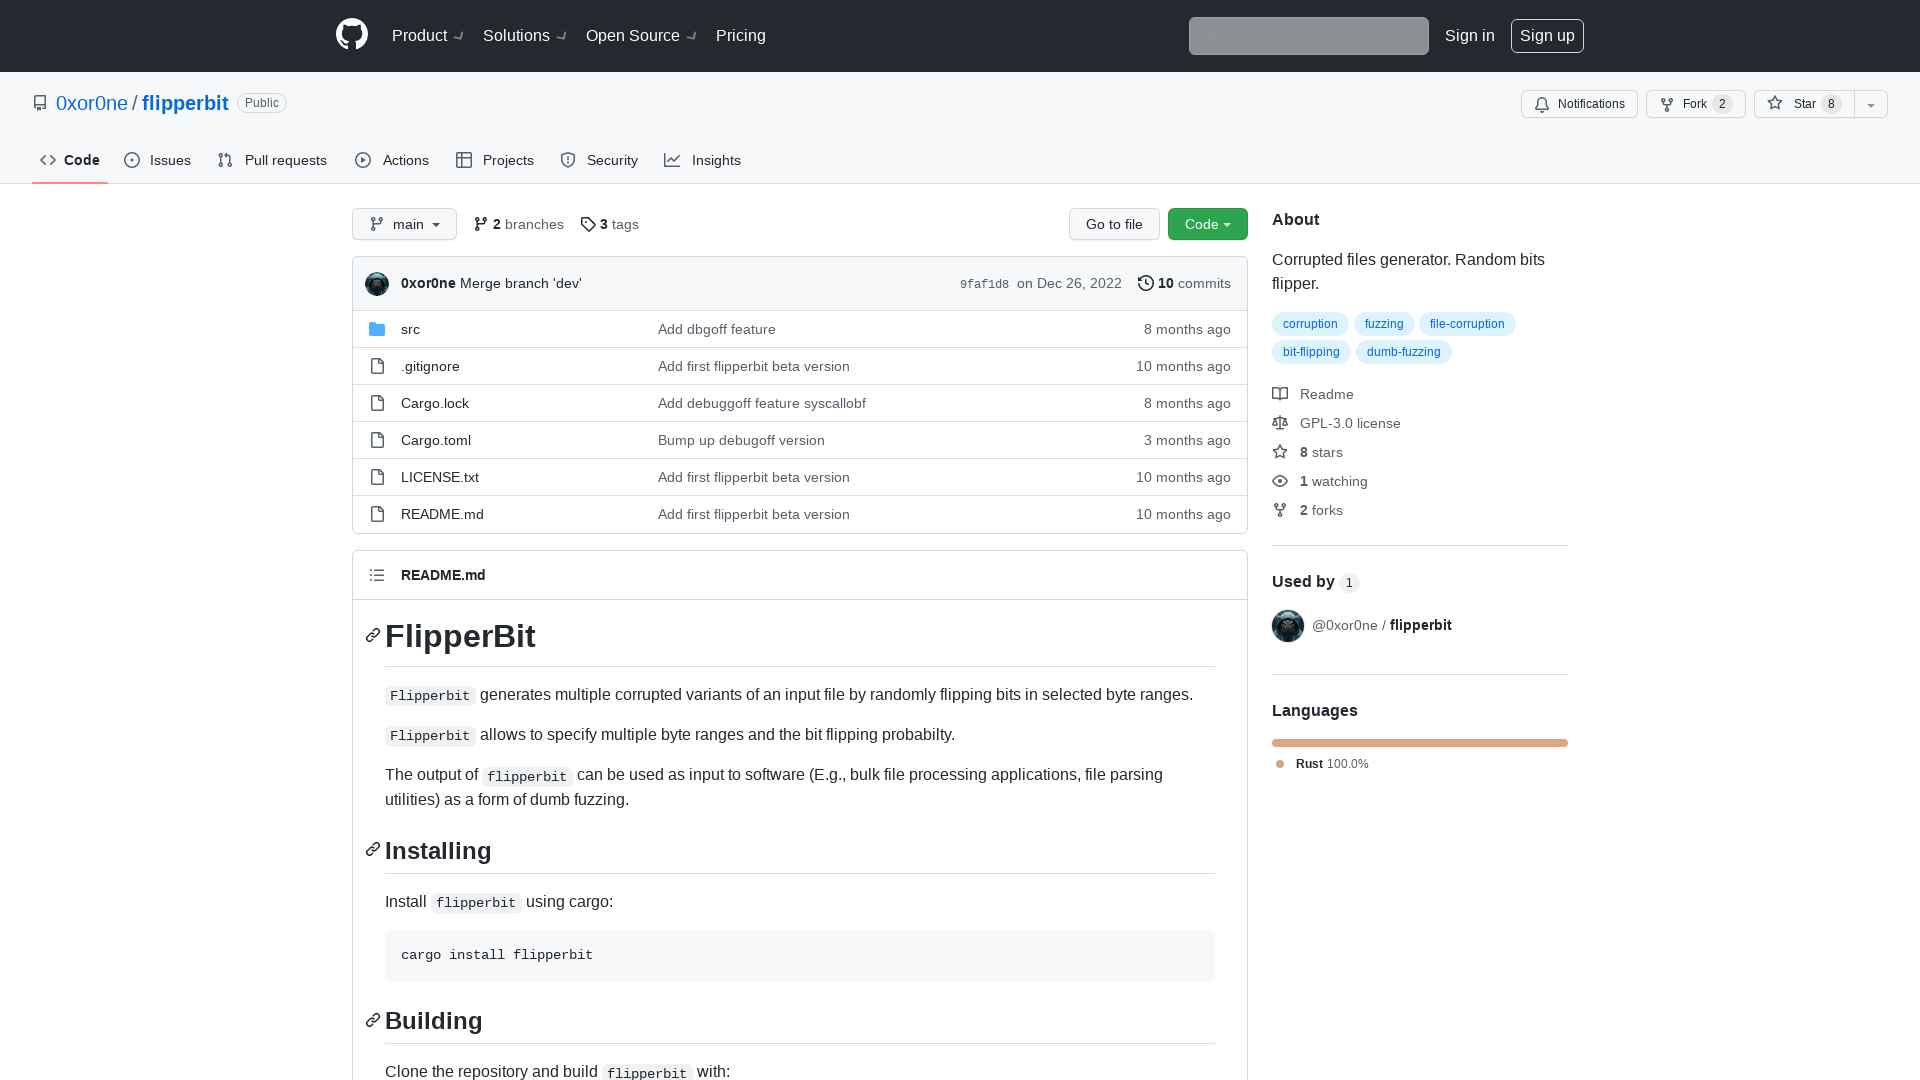Image resolution: width=1920 pixels, height=1080 pixels.
Task: Toggle Watch notifications for repository
Action: 1578,103
